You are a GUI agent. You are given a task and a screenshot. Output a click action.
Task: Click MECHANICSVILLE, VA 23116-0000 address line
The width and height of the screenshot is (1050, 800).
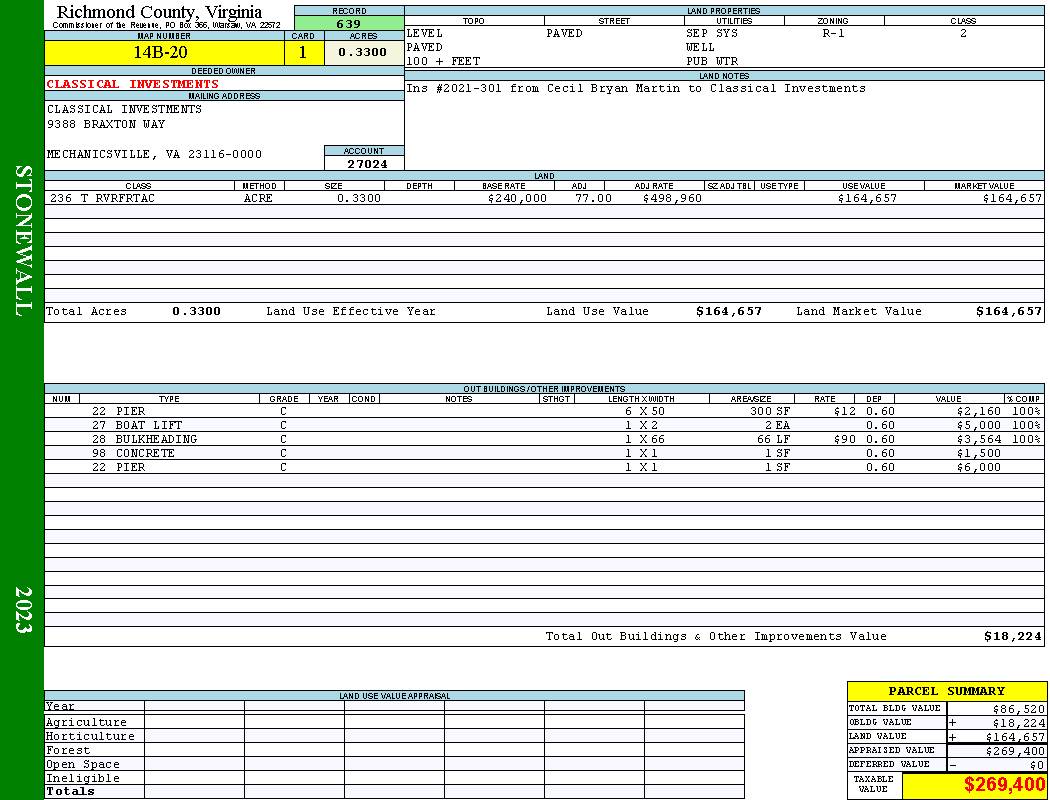coord(154,155)
